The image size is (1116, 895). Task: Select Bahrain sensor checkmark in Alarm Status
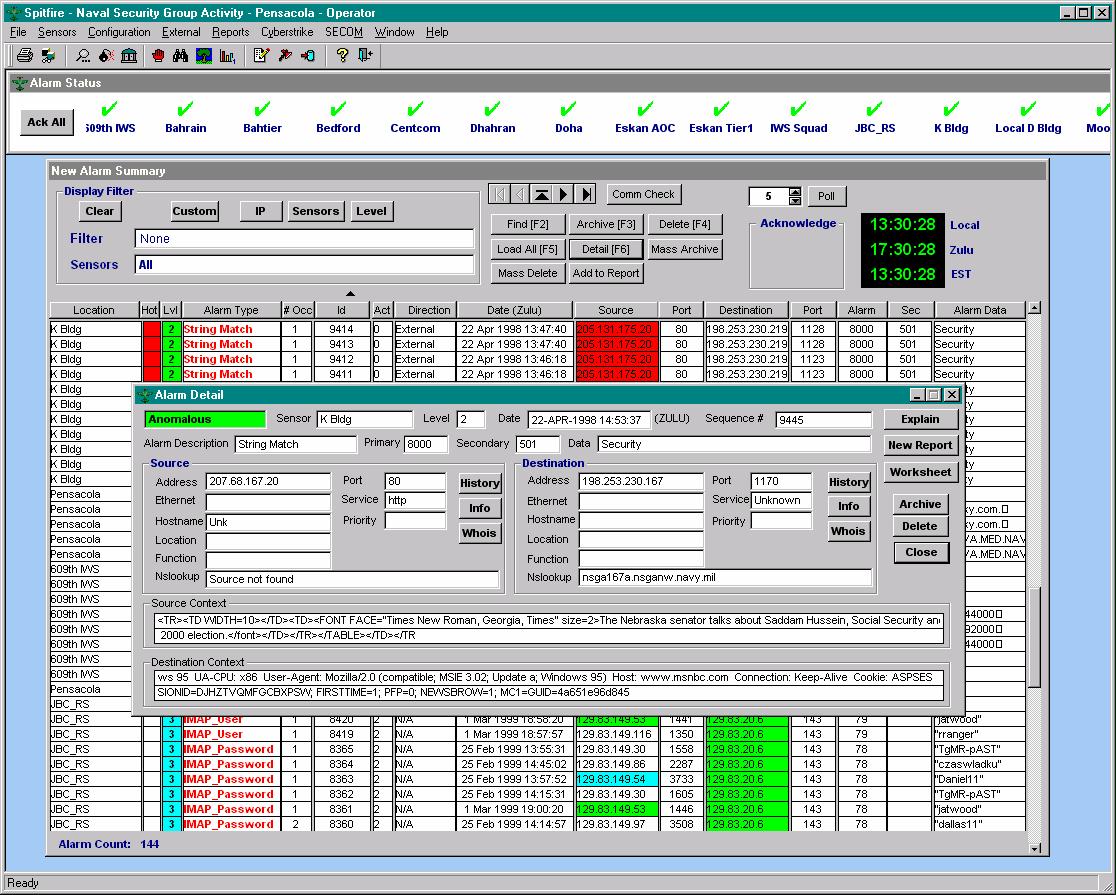(x=185, y=109)
